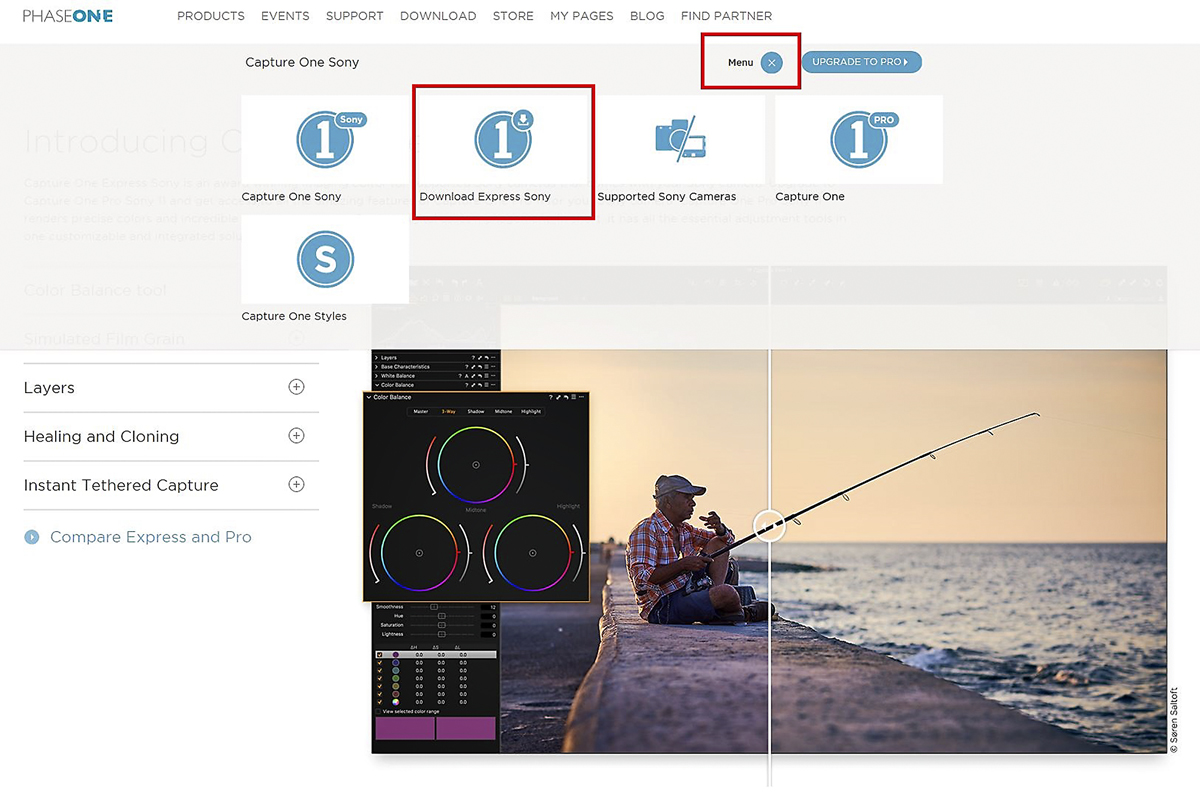Screen dimensions: 1200x806
Task: Close the menu with the X icon
Action: (771, 62)
